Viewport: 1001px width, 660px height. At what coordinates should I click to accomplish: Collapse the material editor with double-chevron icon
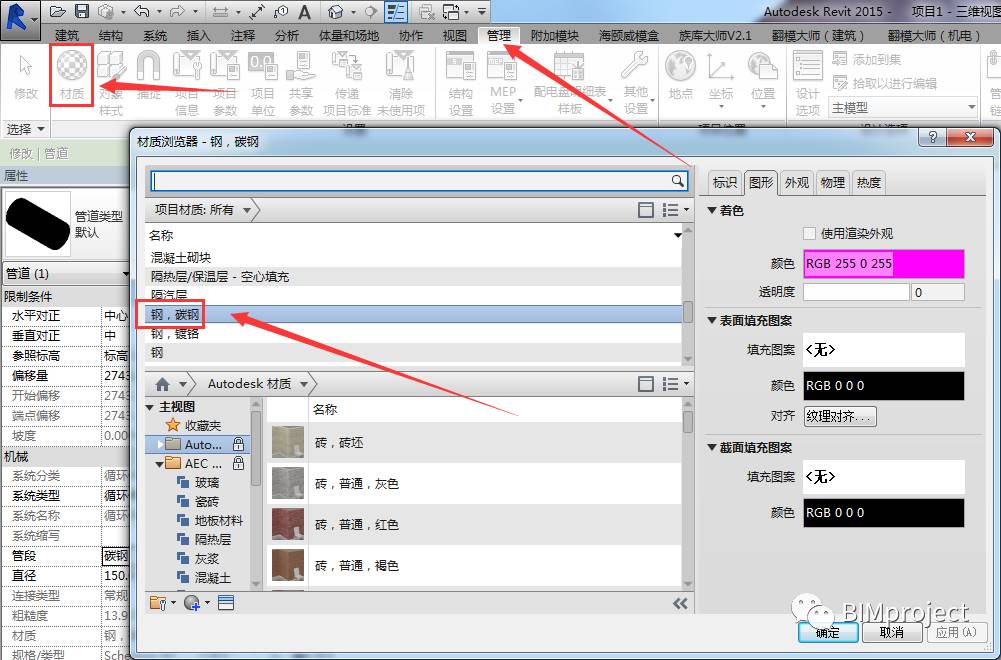point(680,603)
